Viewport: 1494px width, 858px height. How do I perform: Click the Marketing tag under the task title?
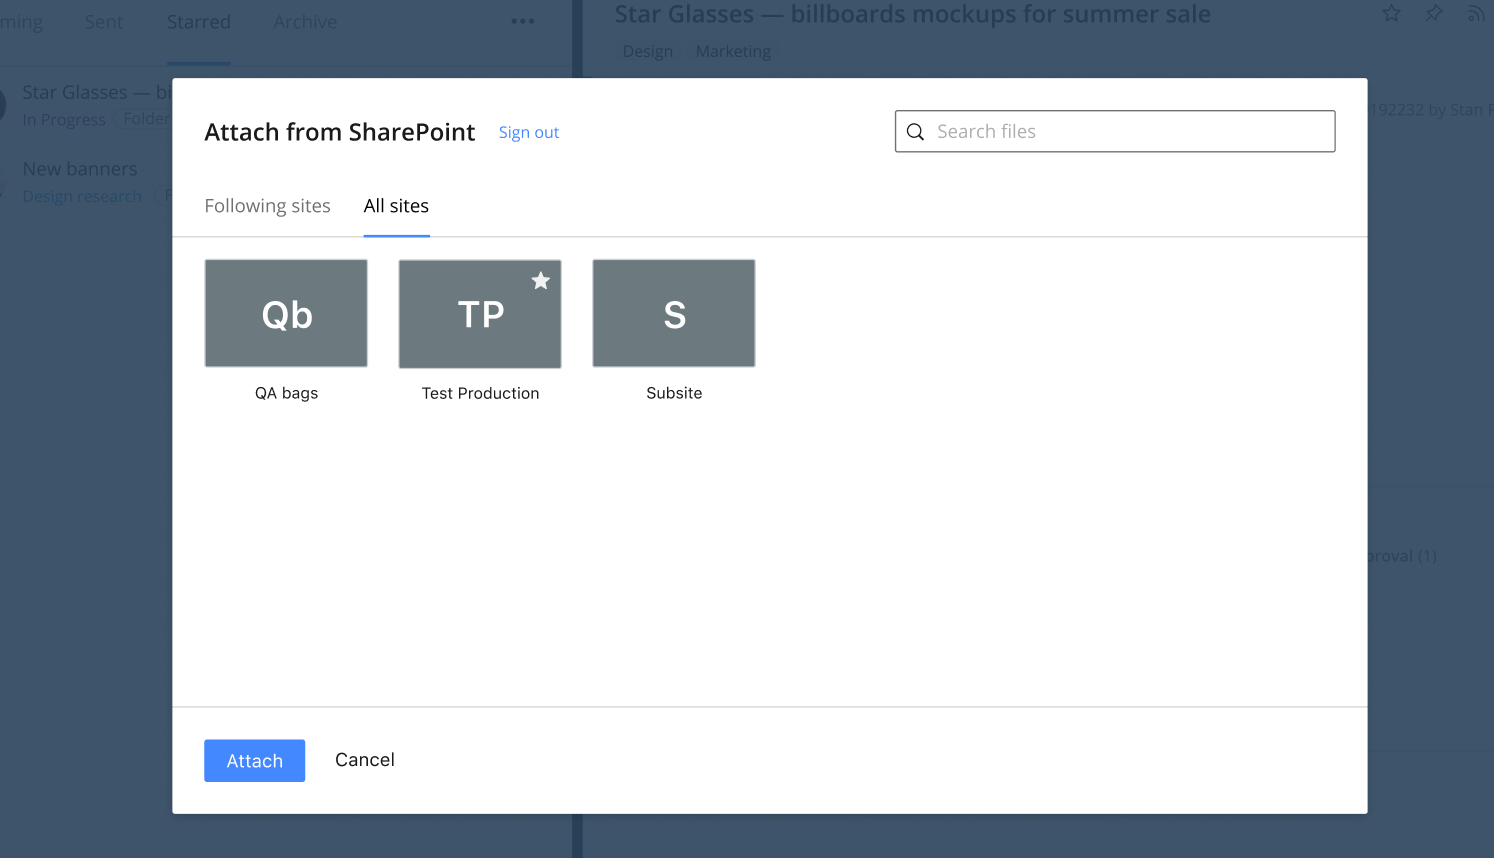point(733,51)
